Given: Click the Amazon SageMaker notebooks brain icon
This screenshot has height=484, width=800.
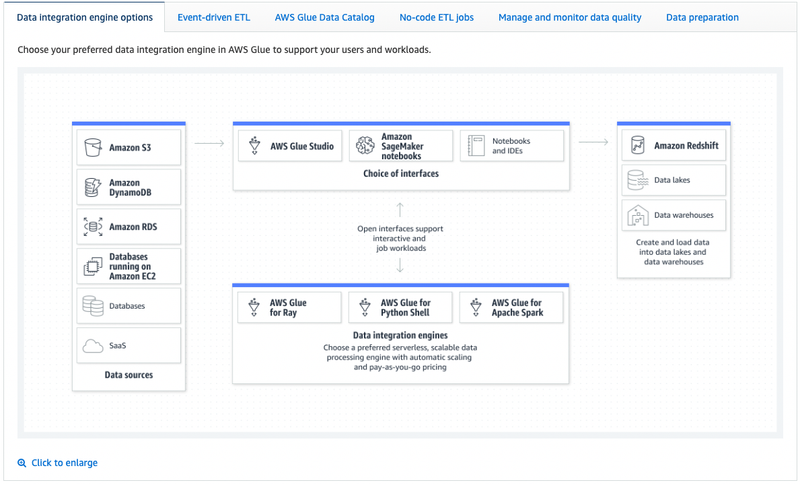Looking at the screenshot, I should 365,146.
